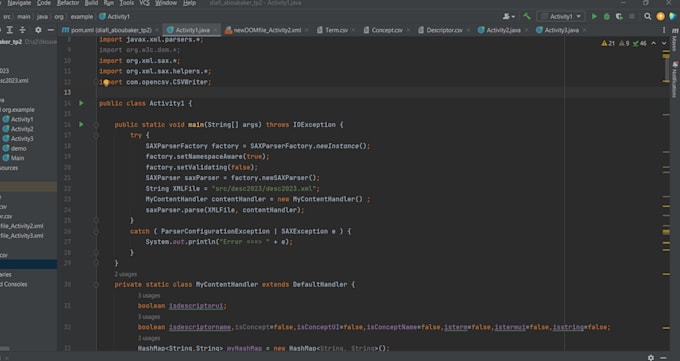Run with Coverage icon in toolbar

click(x=619, y=16)
